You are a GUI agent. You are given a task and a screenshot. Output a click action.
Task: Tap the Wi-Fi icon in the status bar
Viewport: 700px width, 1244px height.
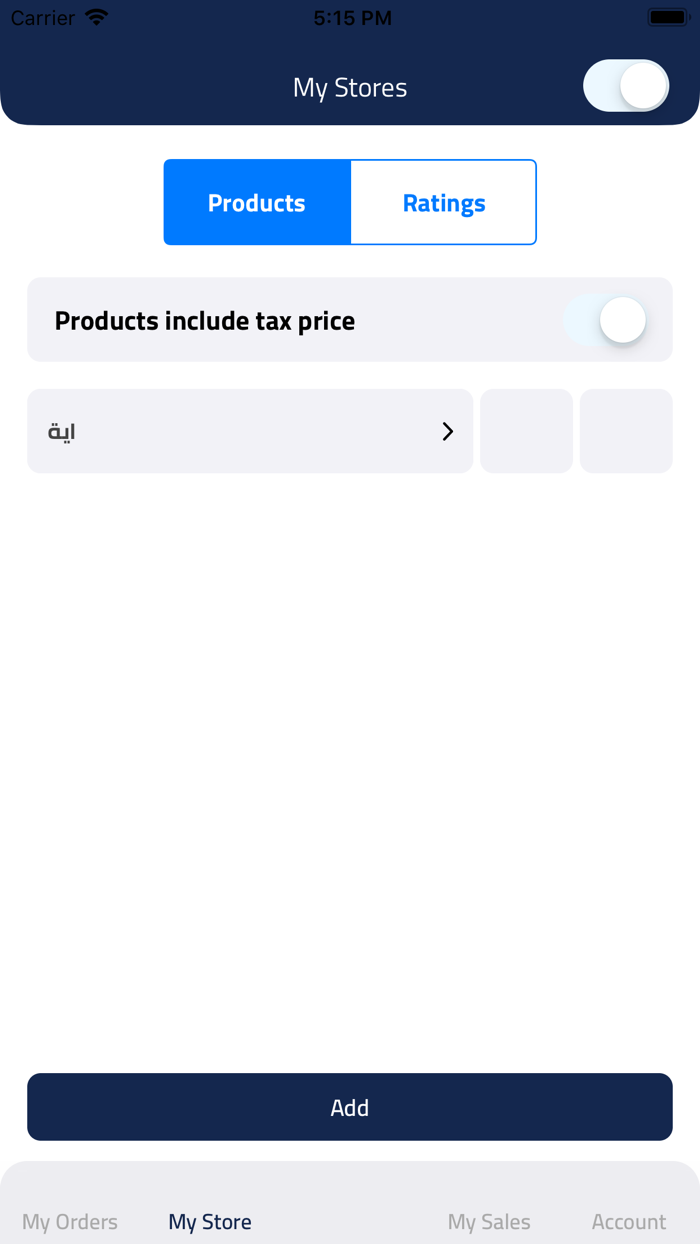click(x=96, y=16)
